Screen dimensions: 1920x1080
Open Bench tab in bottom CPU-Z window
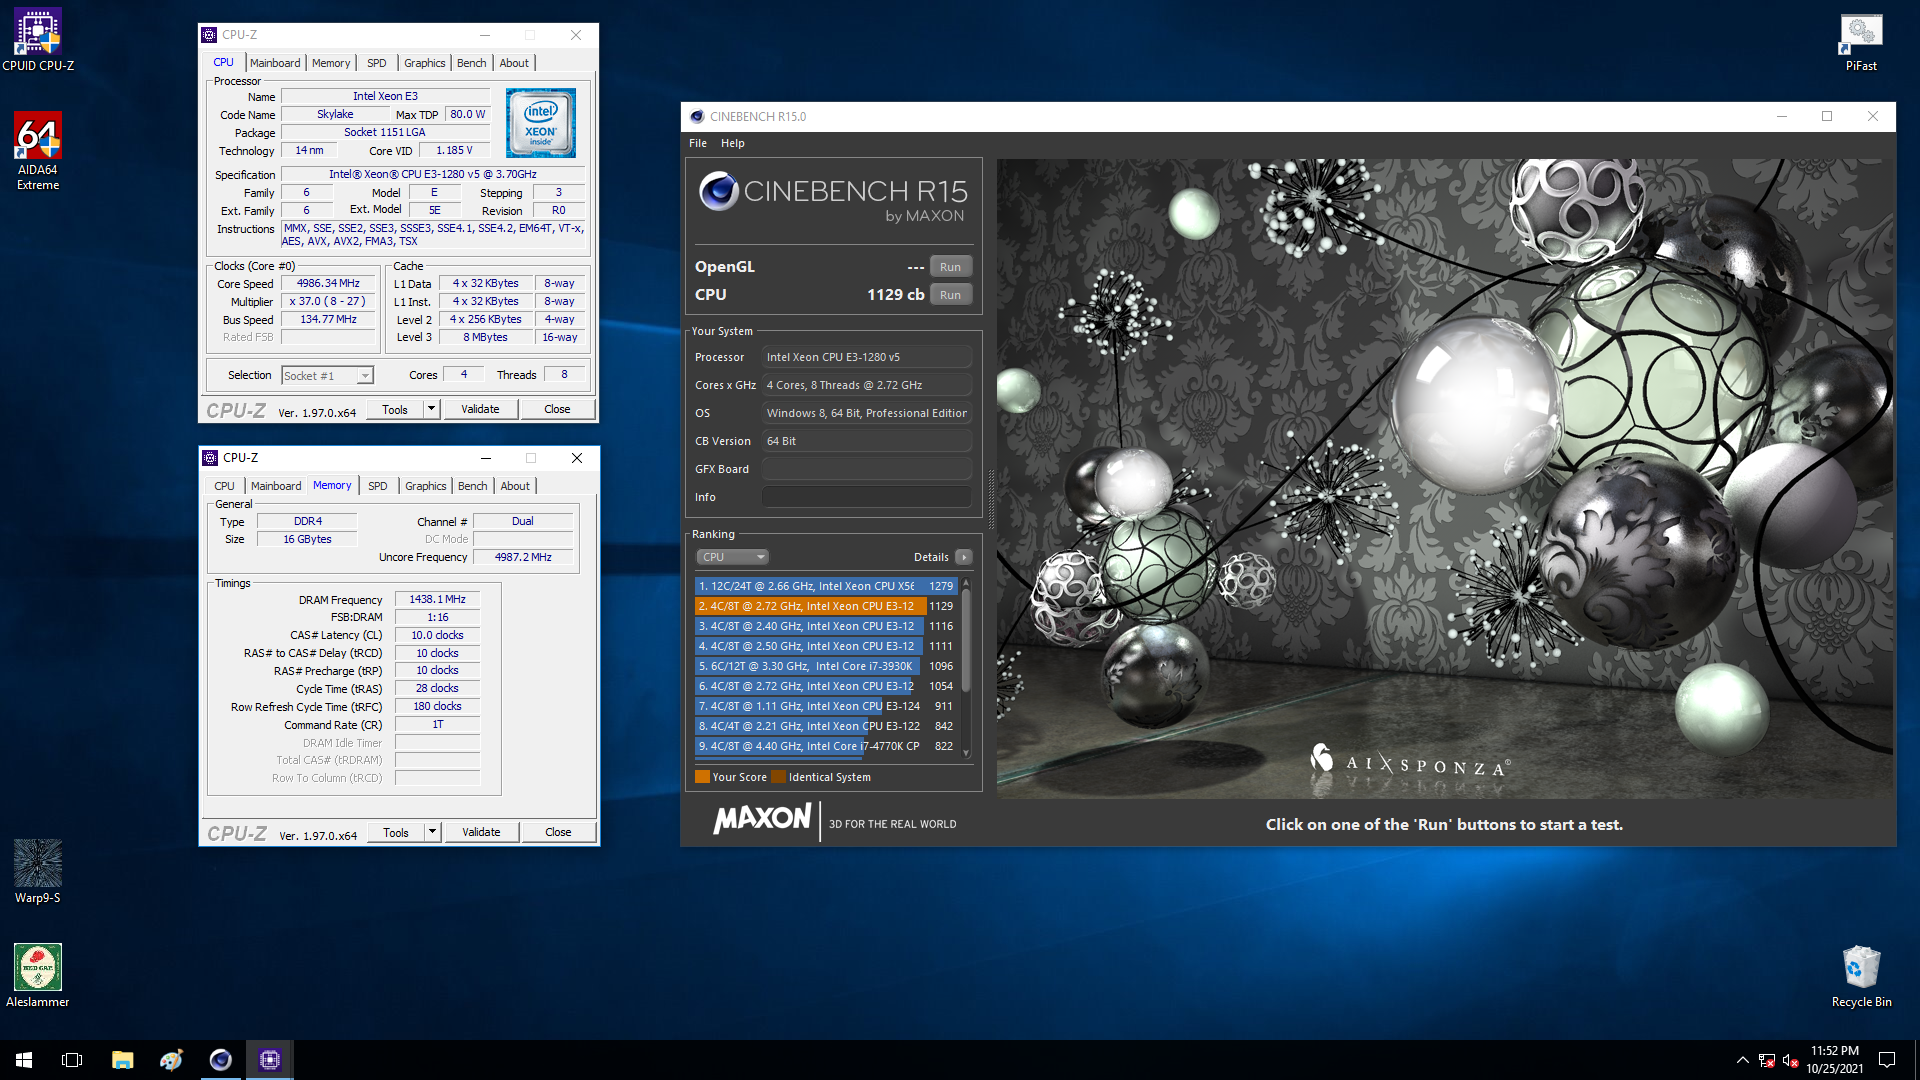coord(473,486)
